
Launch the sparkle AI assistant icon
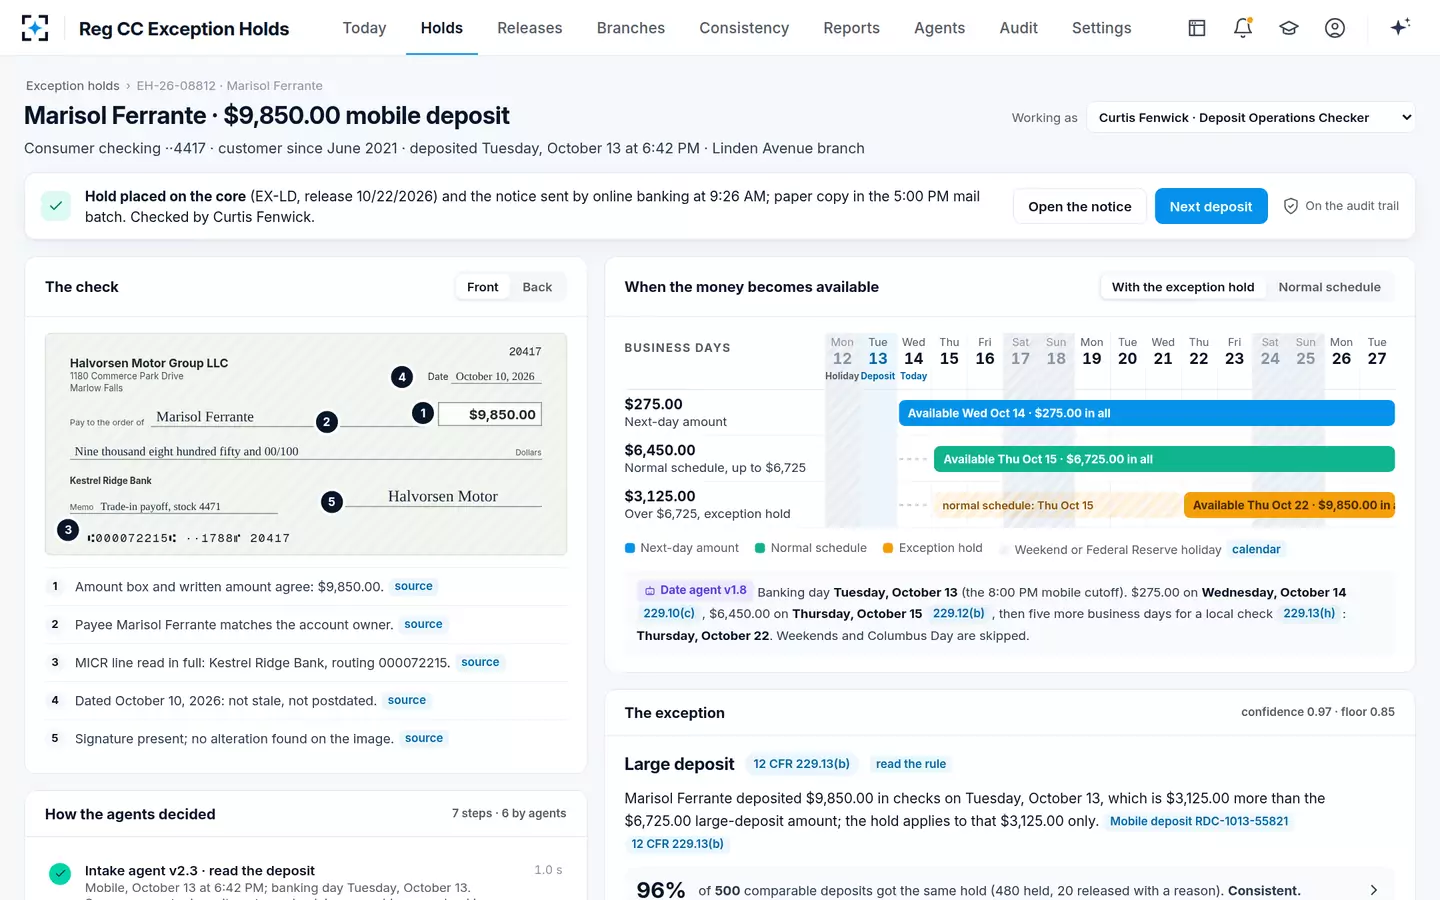[1400, 27]
